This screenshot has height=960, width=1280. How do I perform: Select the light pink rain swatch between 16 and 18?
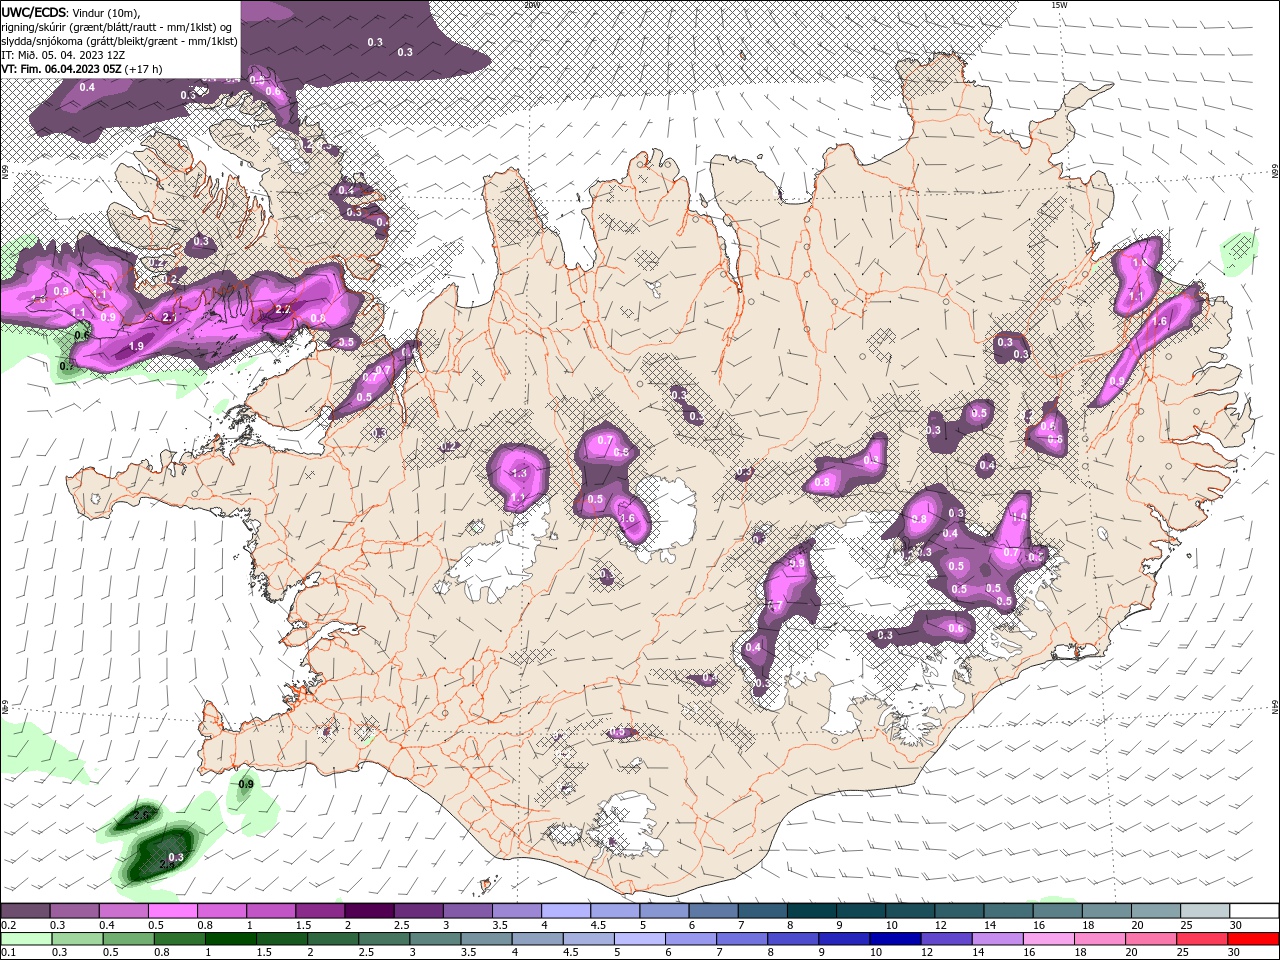(1047, 939)
